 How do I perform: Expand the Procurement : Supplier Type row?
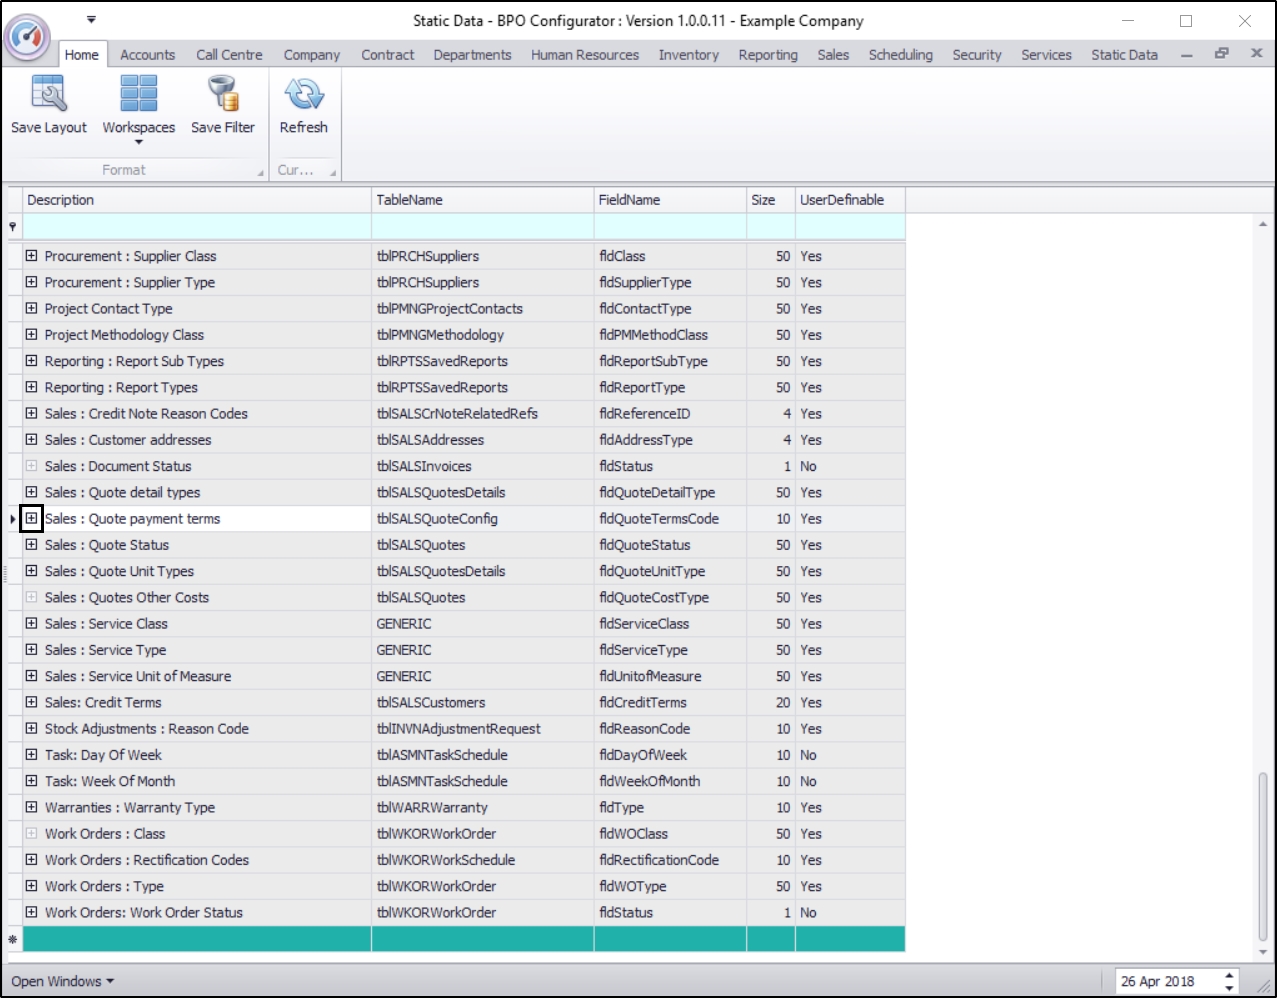click(31, 282)
